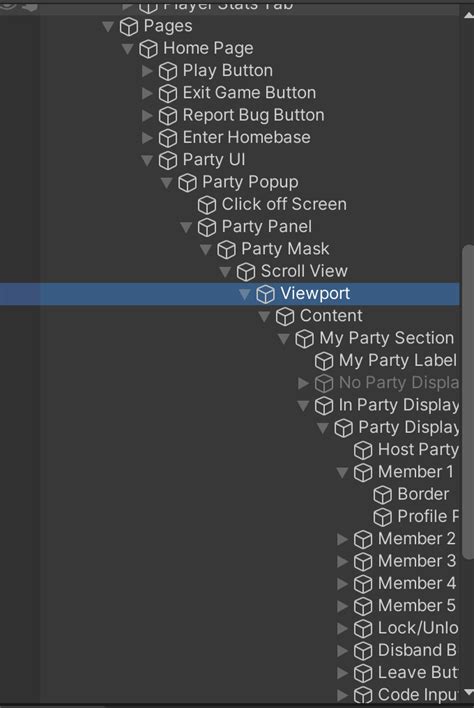
Task: Click the cube icon of Click off Screen
Action: point(207,205)
